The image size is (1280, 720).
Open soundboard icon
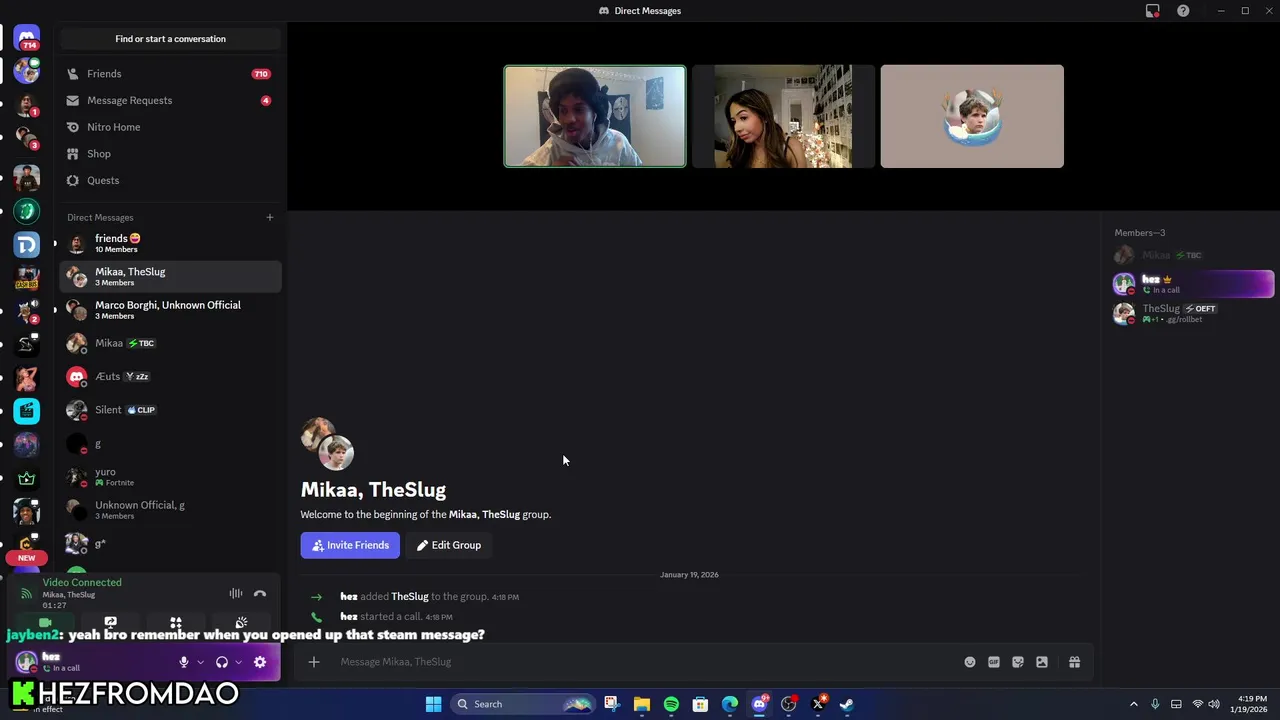point(241,623)
